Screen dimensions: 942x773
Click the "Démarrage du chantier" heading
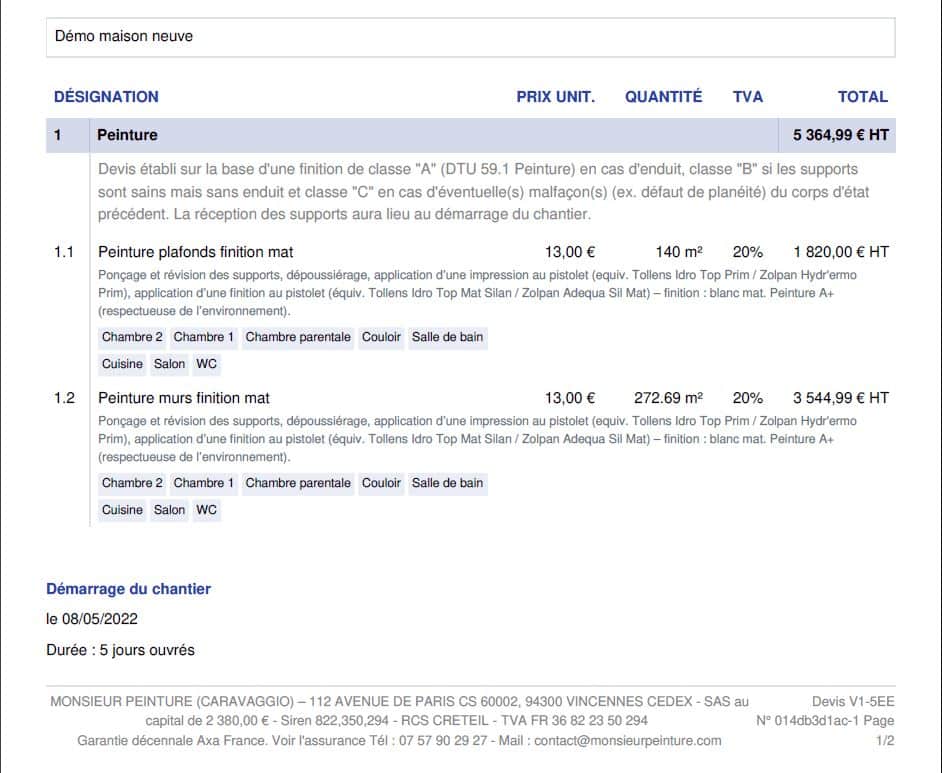(x=128, y=589)
